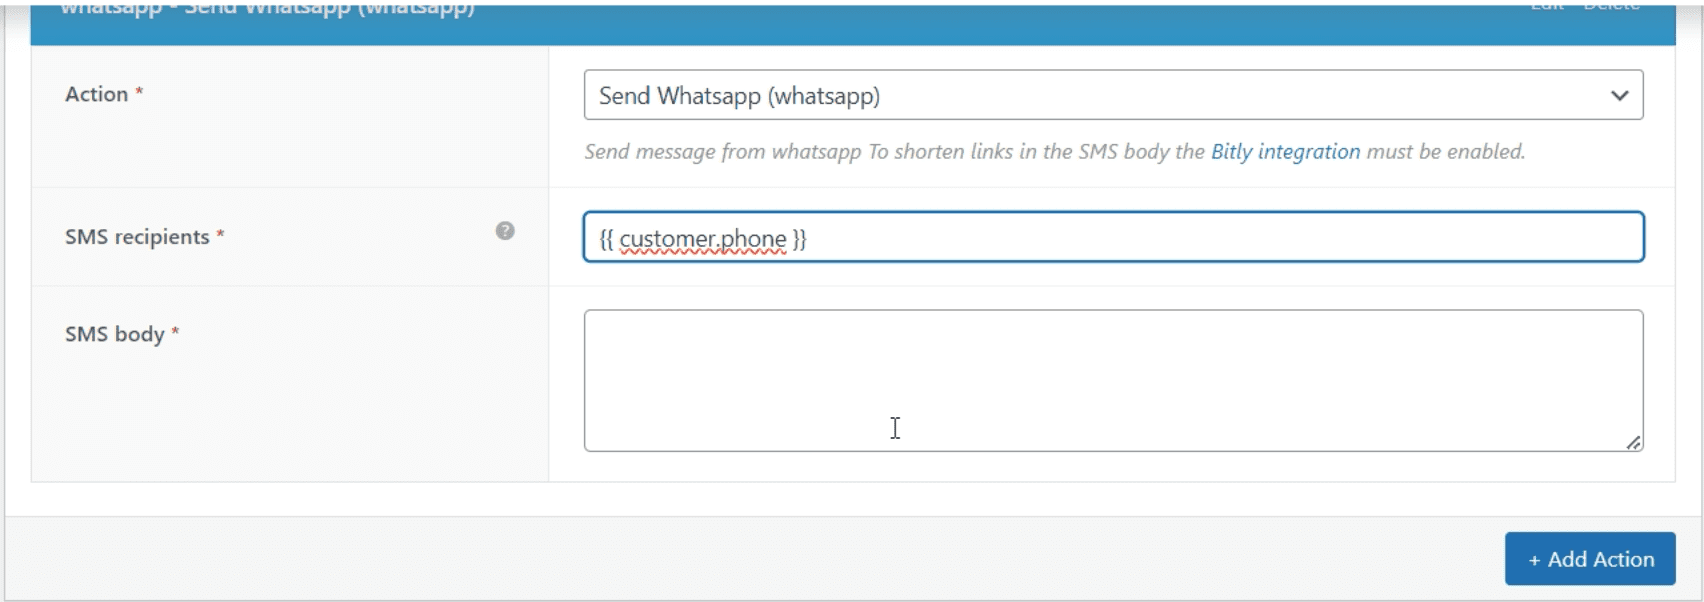
Task: Click the required asterisk next to SMS recipients
Action: [x=221, y=236]
